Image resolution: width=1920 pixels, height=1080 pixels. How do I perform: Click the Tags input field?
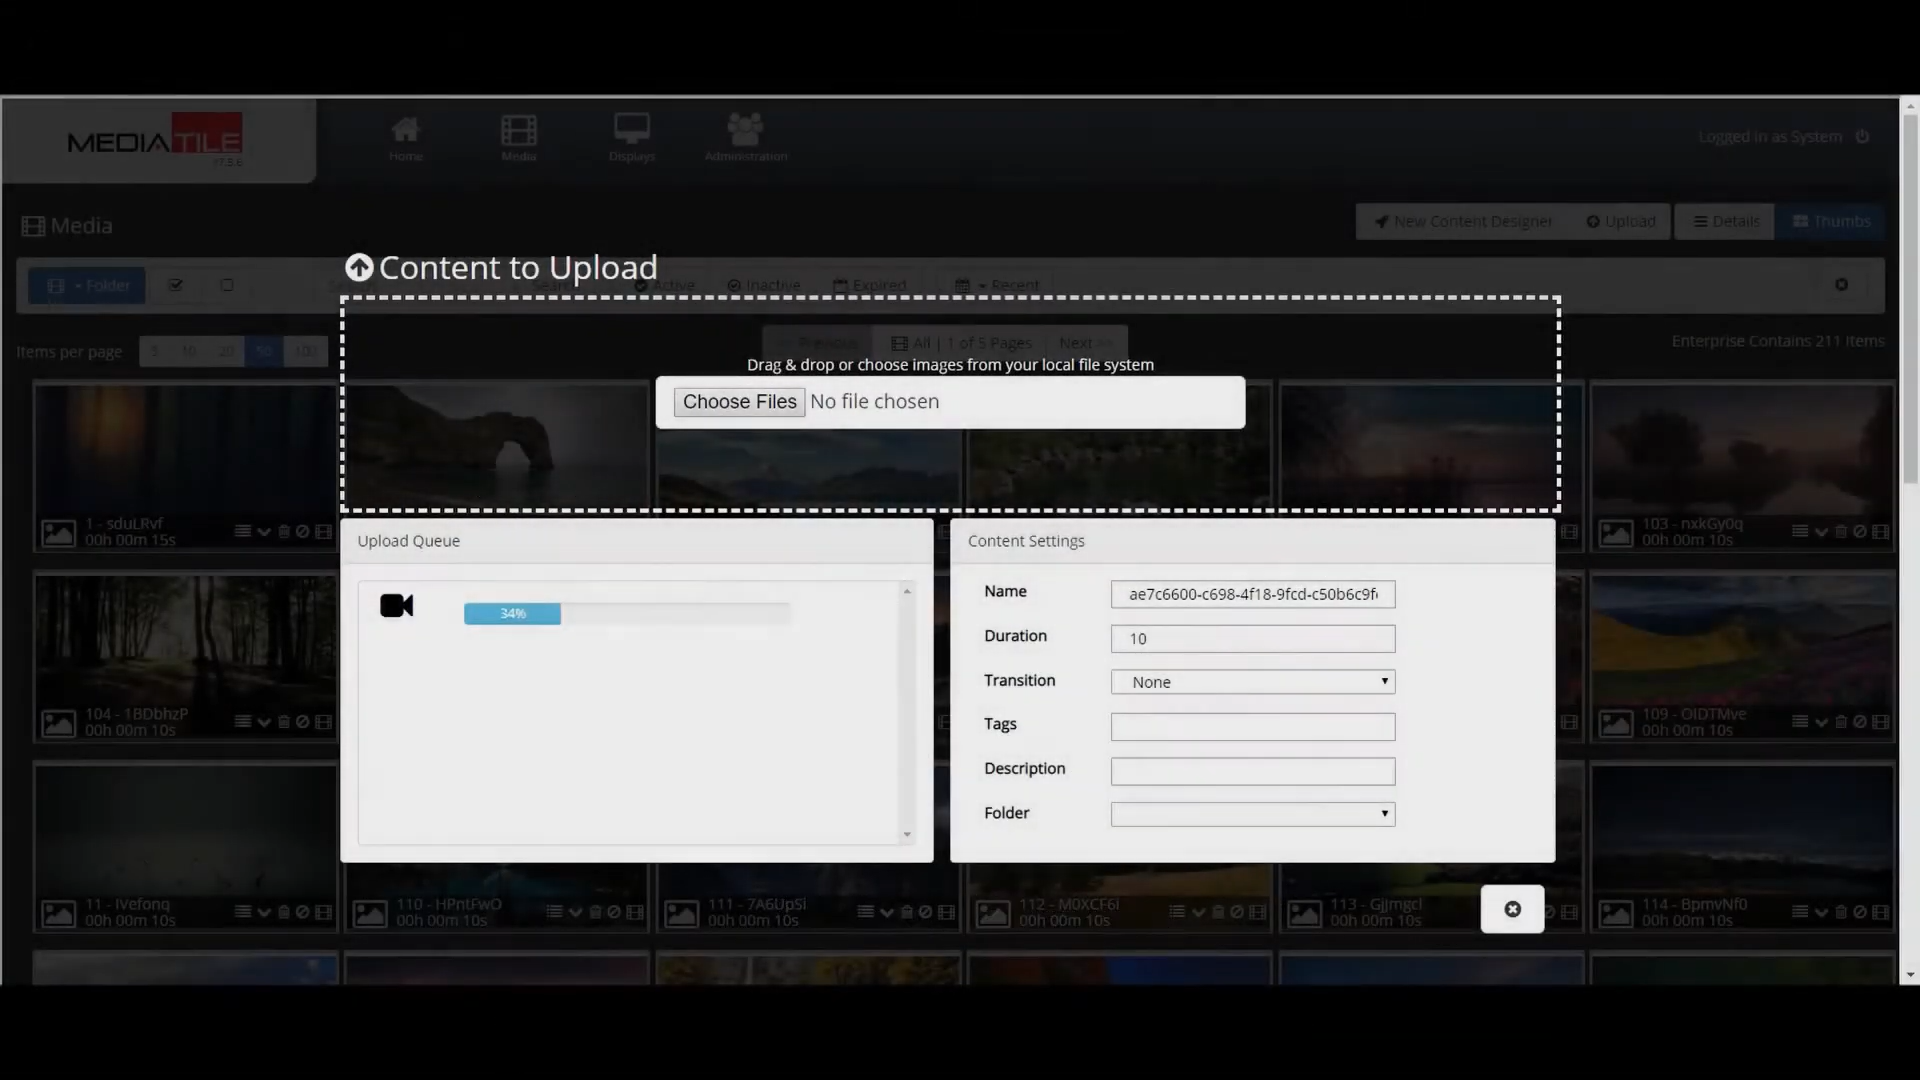coord(1253,727)
